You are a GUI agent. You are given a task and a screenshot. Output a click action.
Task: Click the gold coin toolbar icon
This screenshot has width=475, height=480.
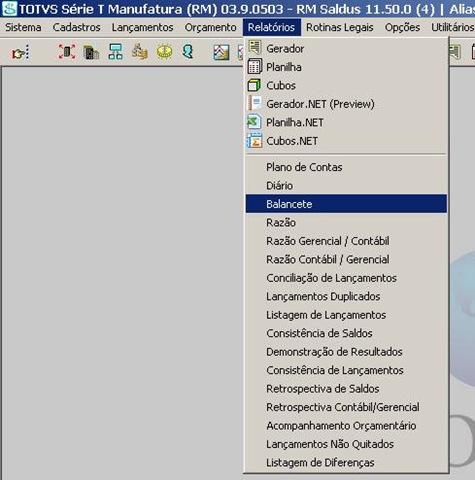164,52
